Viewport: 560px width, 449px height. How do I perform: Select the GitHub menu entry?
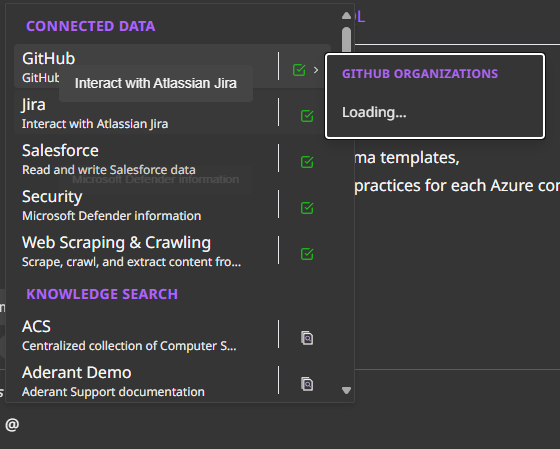[172, 66]
